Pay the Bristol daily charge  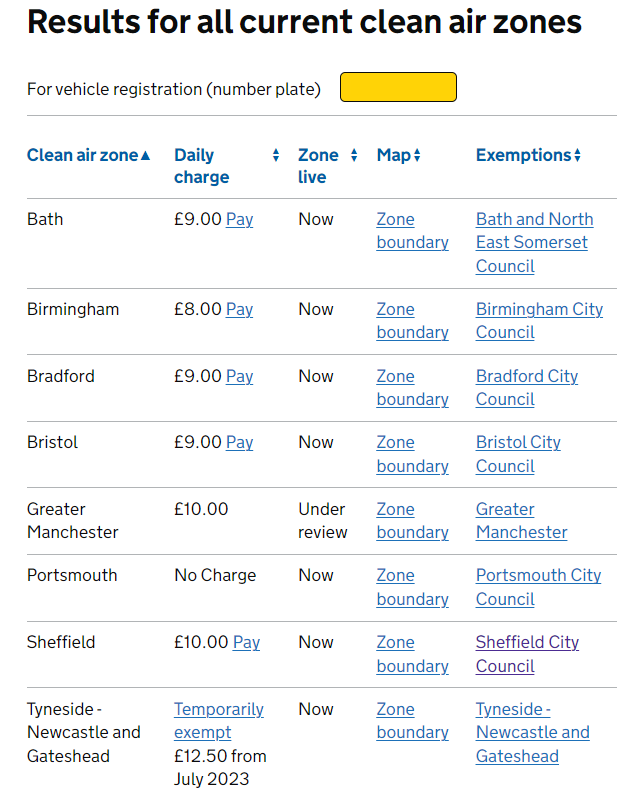[x=239, y=442]
